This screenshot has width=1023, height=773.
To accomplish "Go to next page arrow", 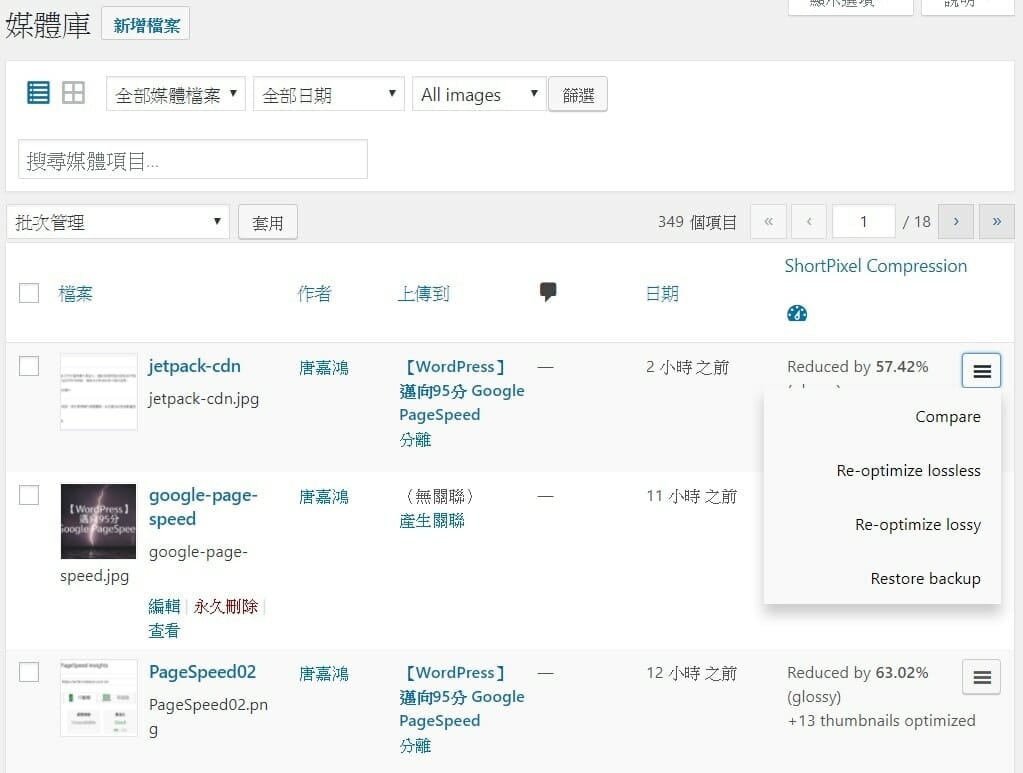I will click(x=956, y=222).
